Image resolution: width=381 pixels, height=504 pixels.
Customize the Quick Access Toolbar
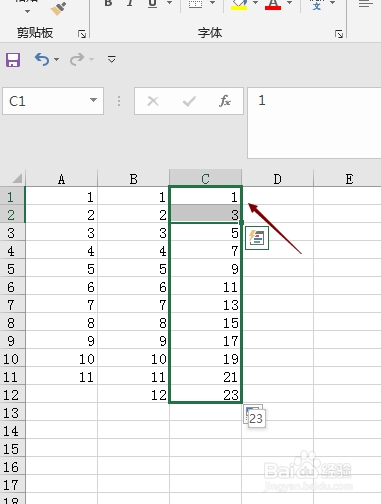[x=111, y=59]
